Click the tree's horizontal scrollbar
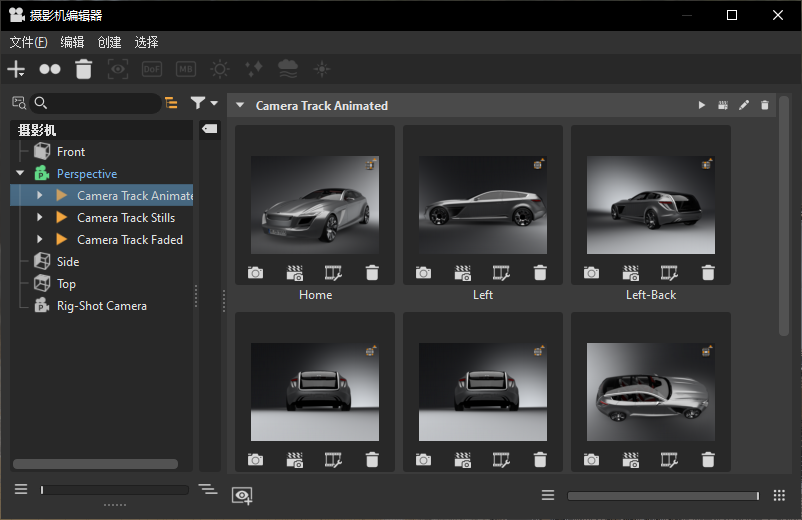This screenshot has height=520, width=802. (96, 464)
